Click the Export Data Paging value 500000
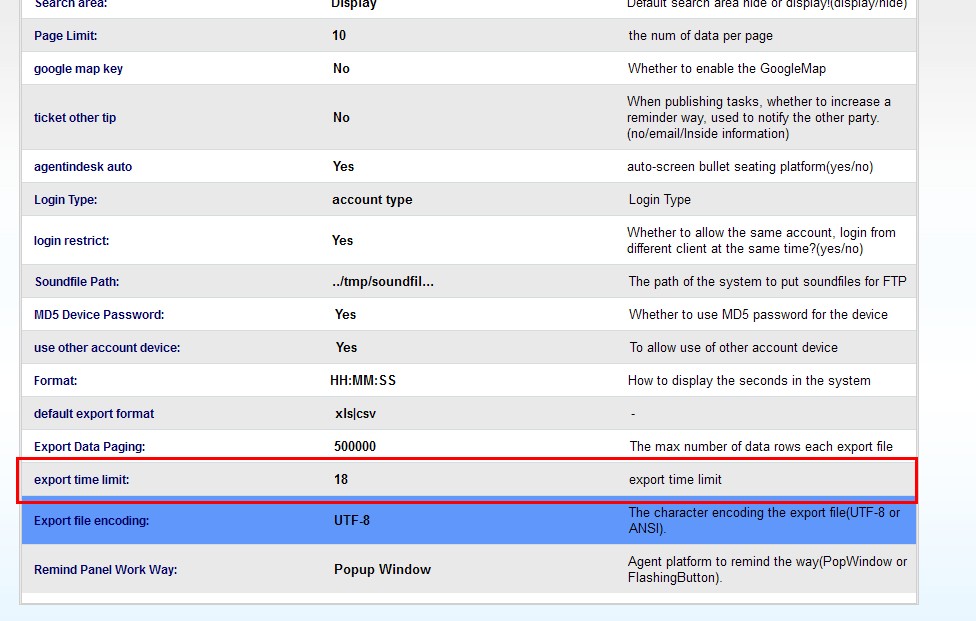This screenshot has height=621, width=976. coord(355,447)
